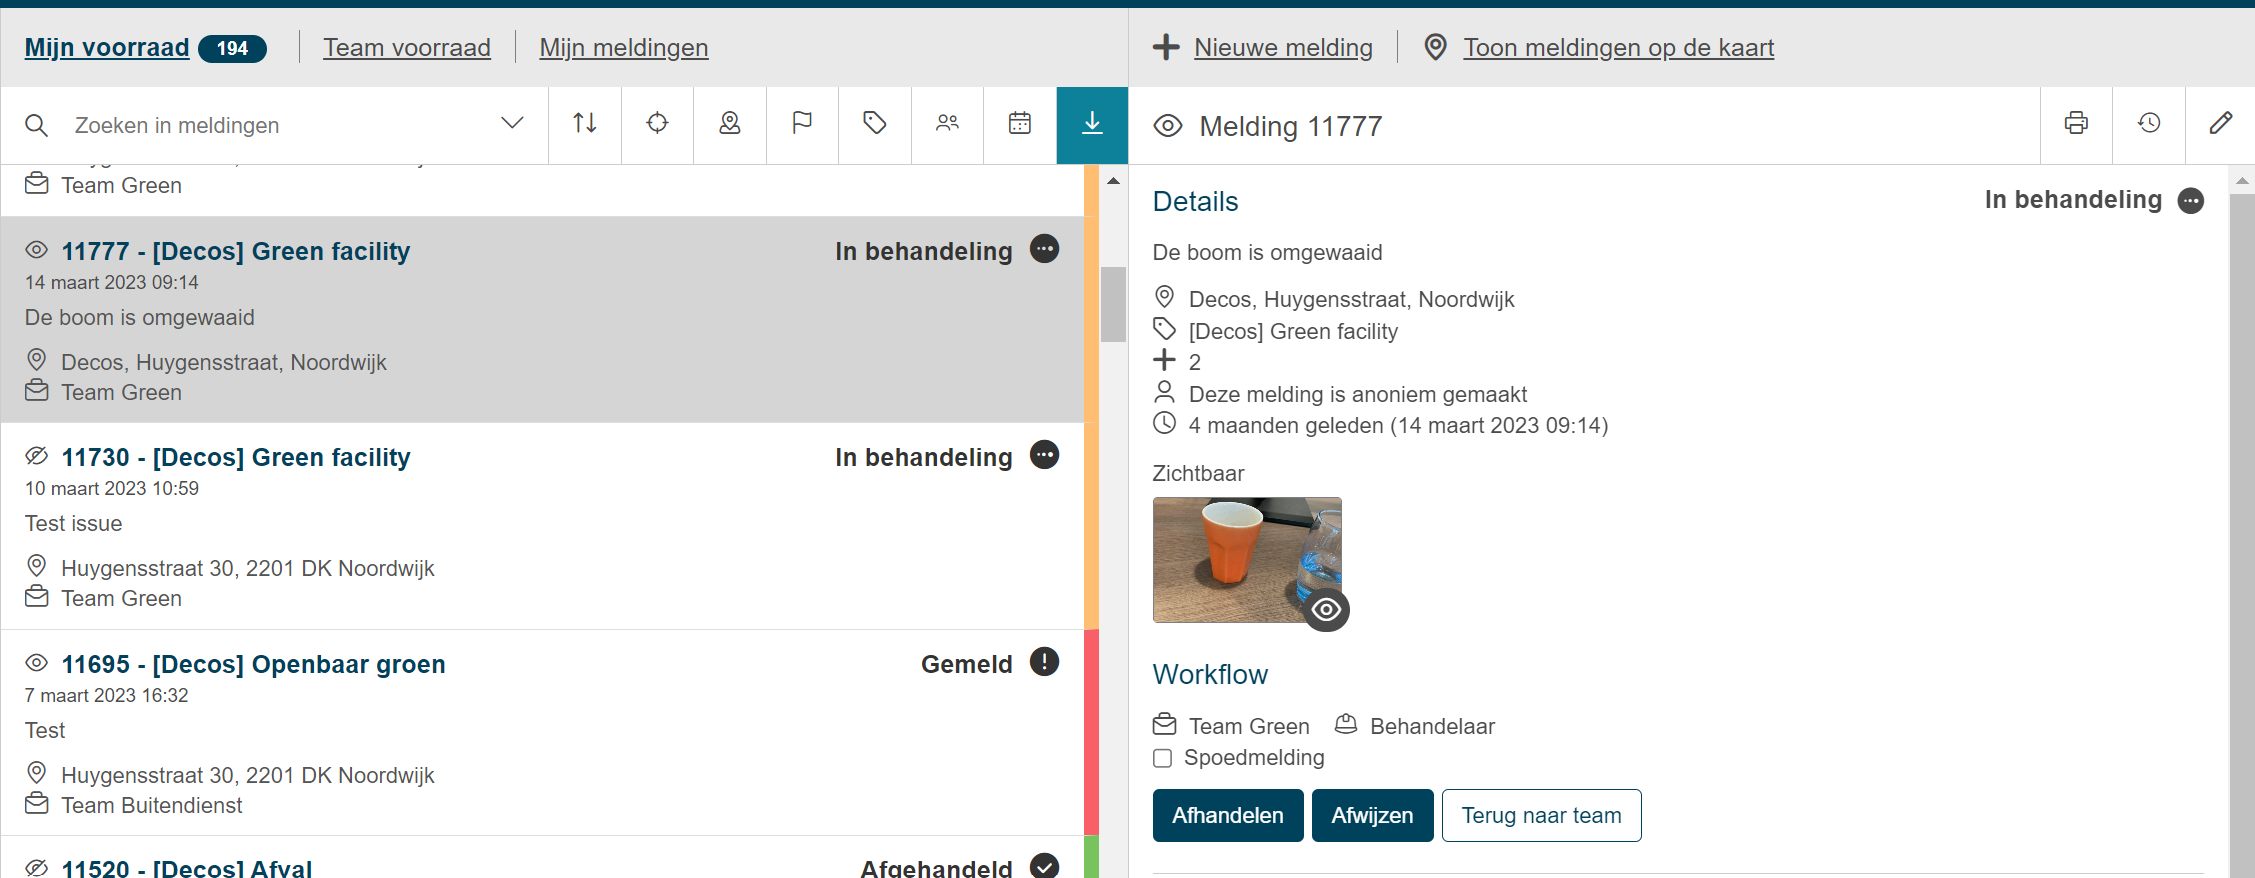Open the tag category filter icon
Image resolution: width=2255 pixels, height=878 pixels.
(875, 124)
